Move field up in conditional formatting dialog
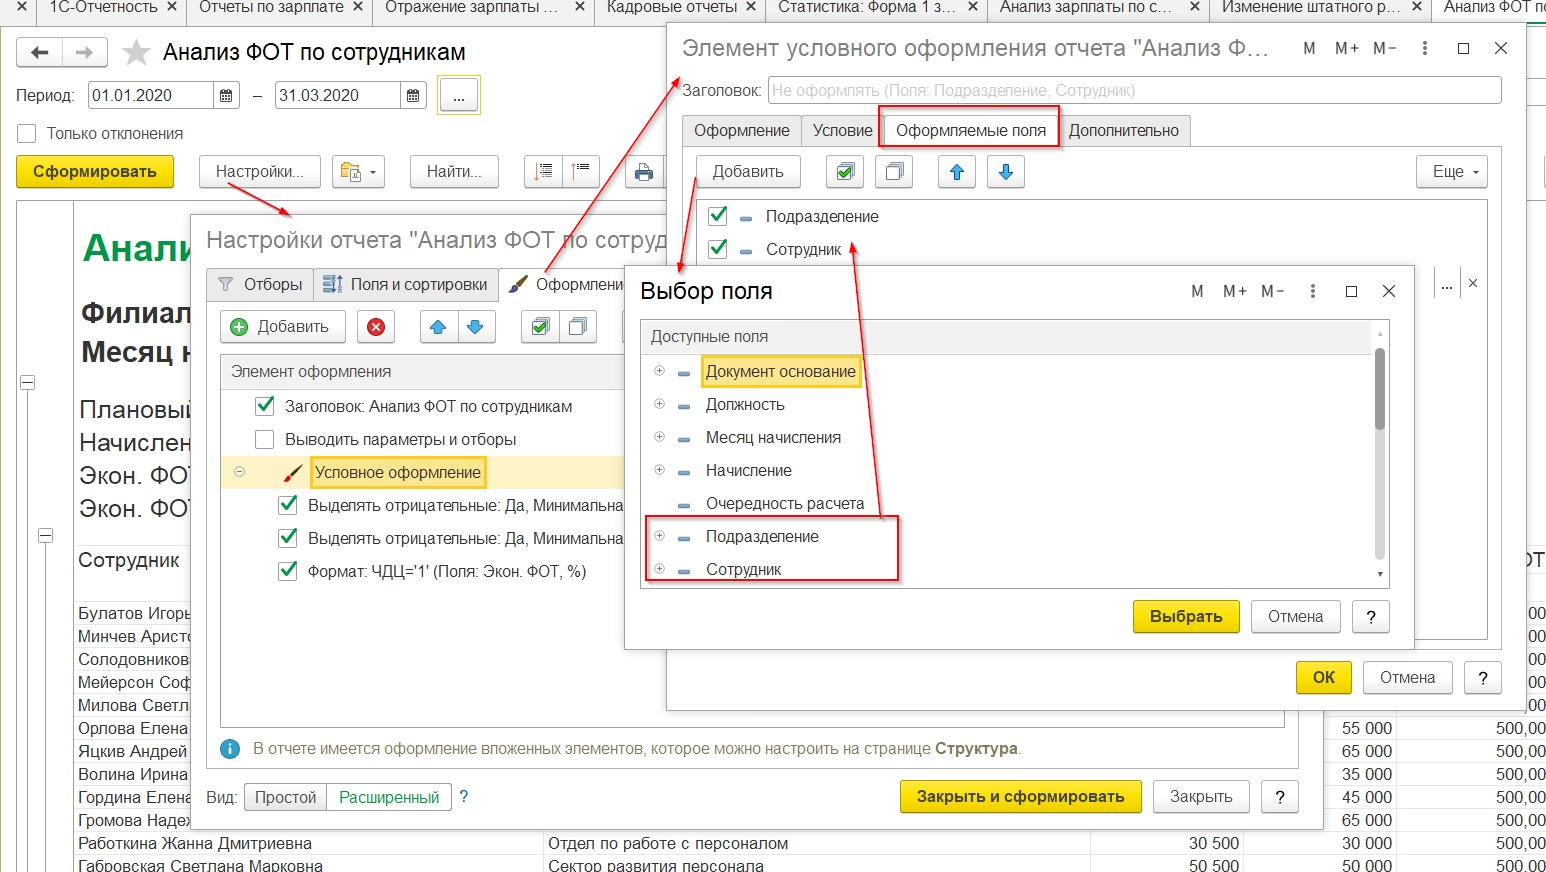Image resolution: width=1546 pixels, height=872 pixels. click(957, 172)
